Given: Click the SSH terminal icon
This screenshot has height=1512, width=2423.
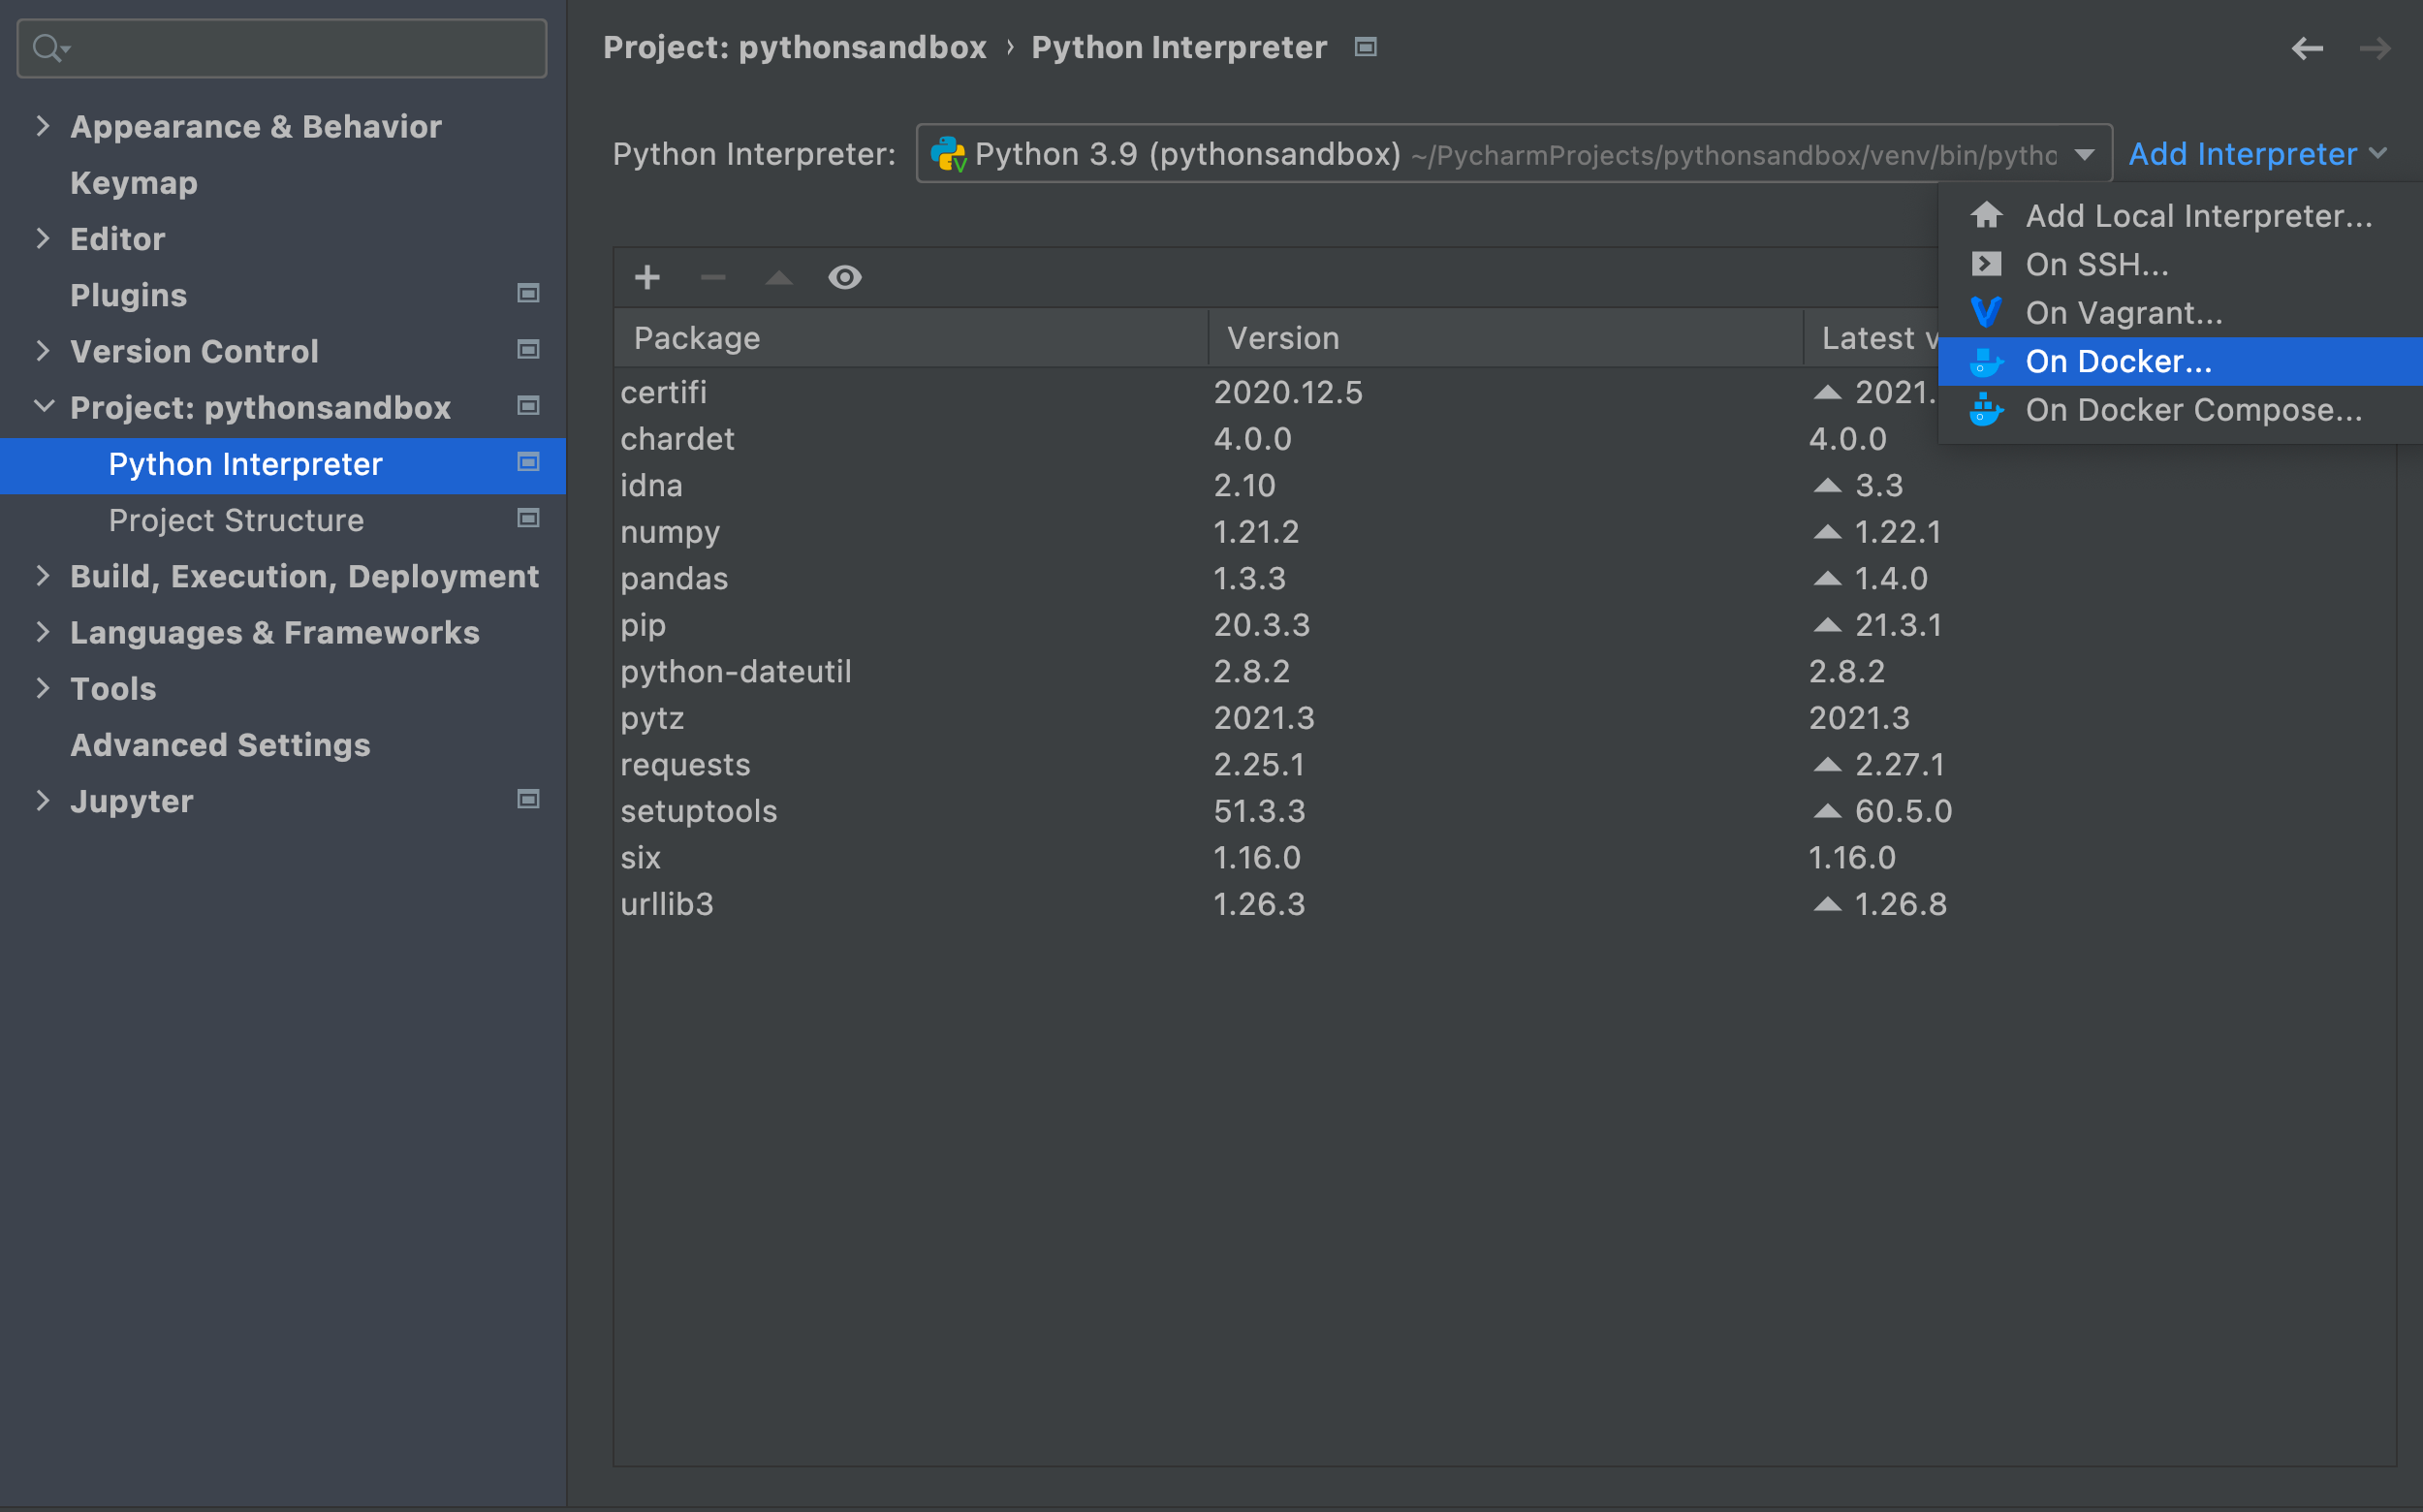Looking at the screenshot, I should pos(1986,264).
